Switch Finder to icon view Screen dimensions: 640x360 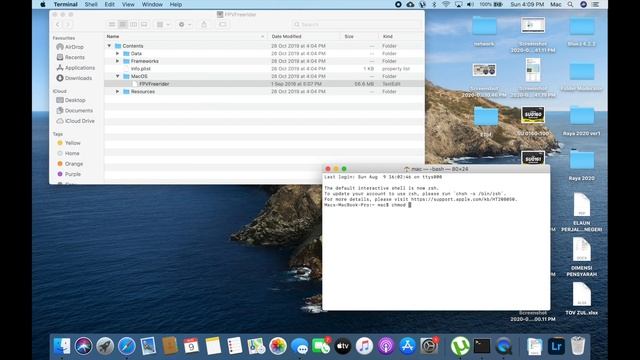(112, 24)
